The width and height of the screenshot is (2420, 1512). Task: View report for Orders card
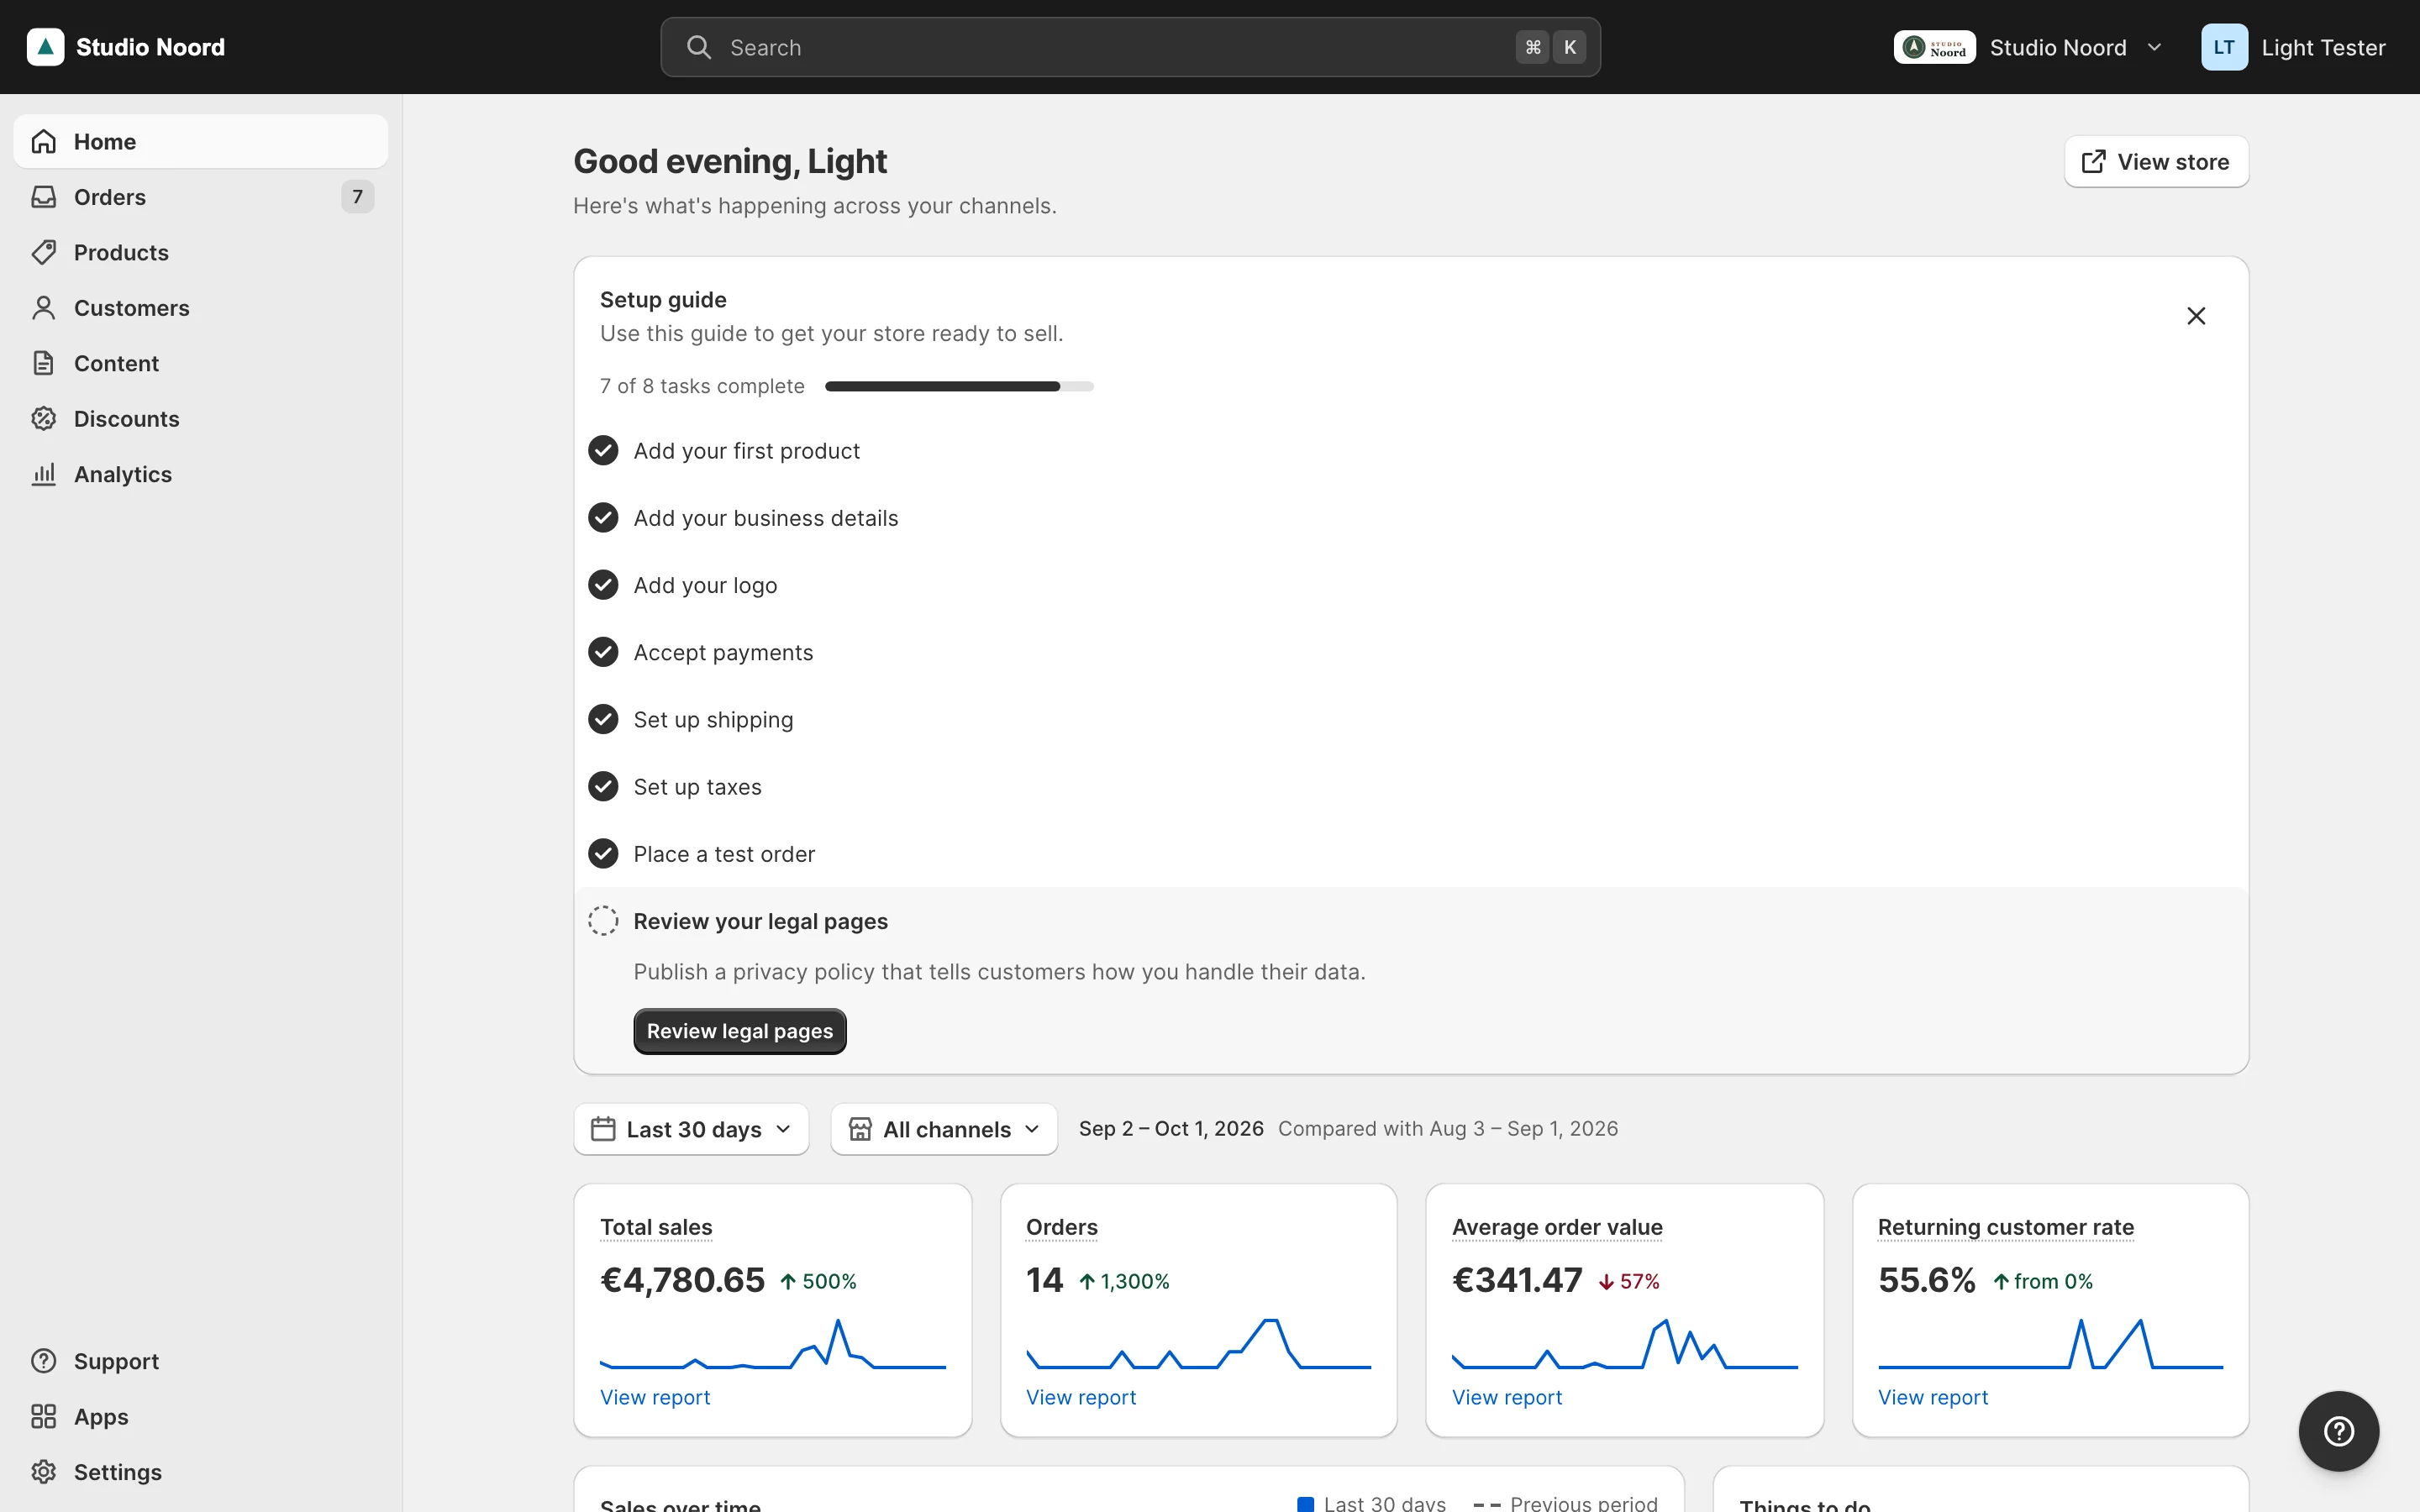pos(1081,1397)
